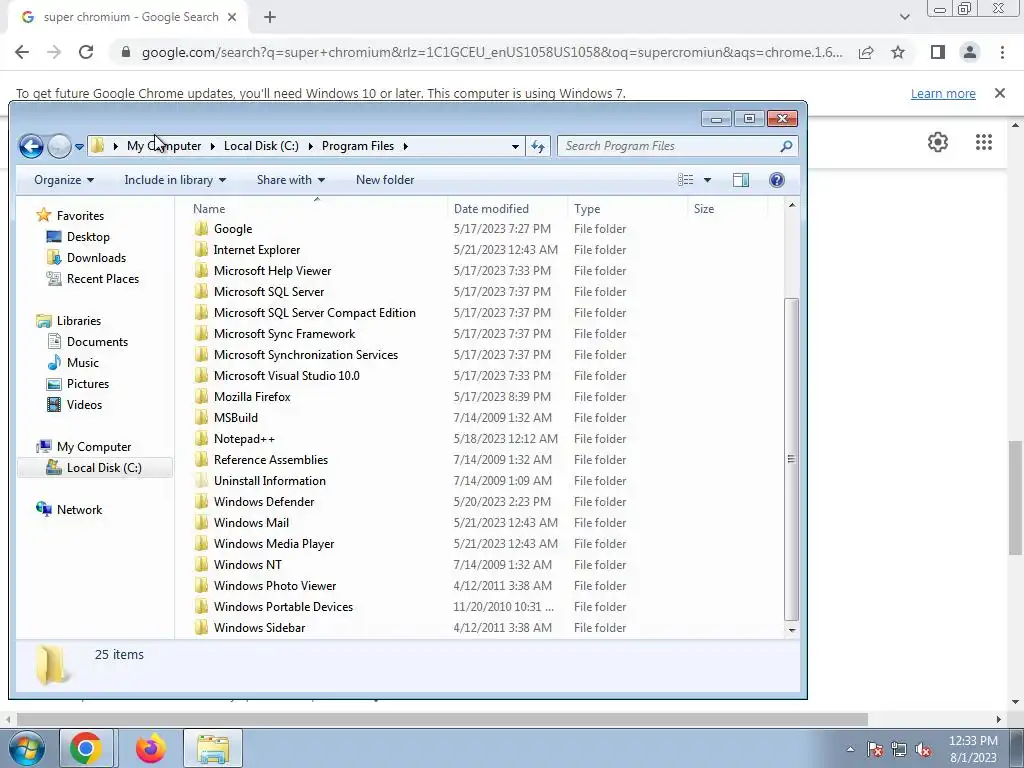The width and height of the screenshot is (1024, 768).
Task: Open the Organize menu
Action: [x=63, y=180]
